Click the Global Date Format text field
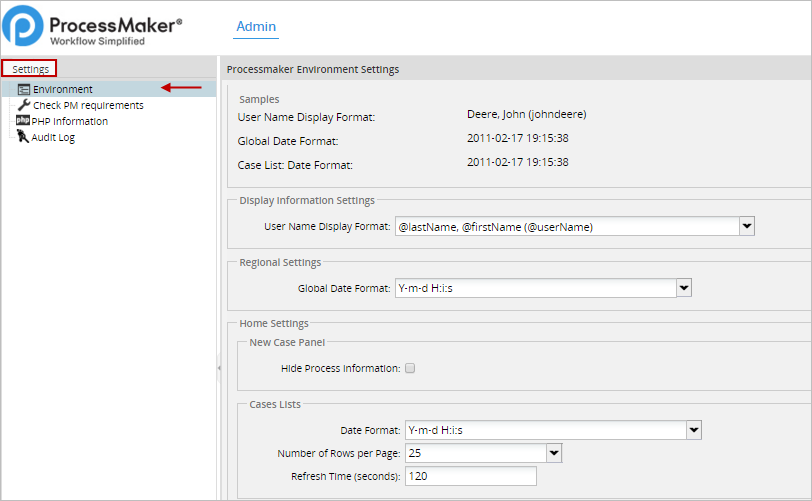 tap(535, 288)
